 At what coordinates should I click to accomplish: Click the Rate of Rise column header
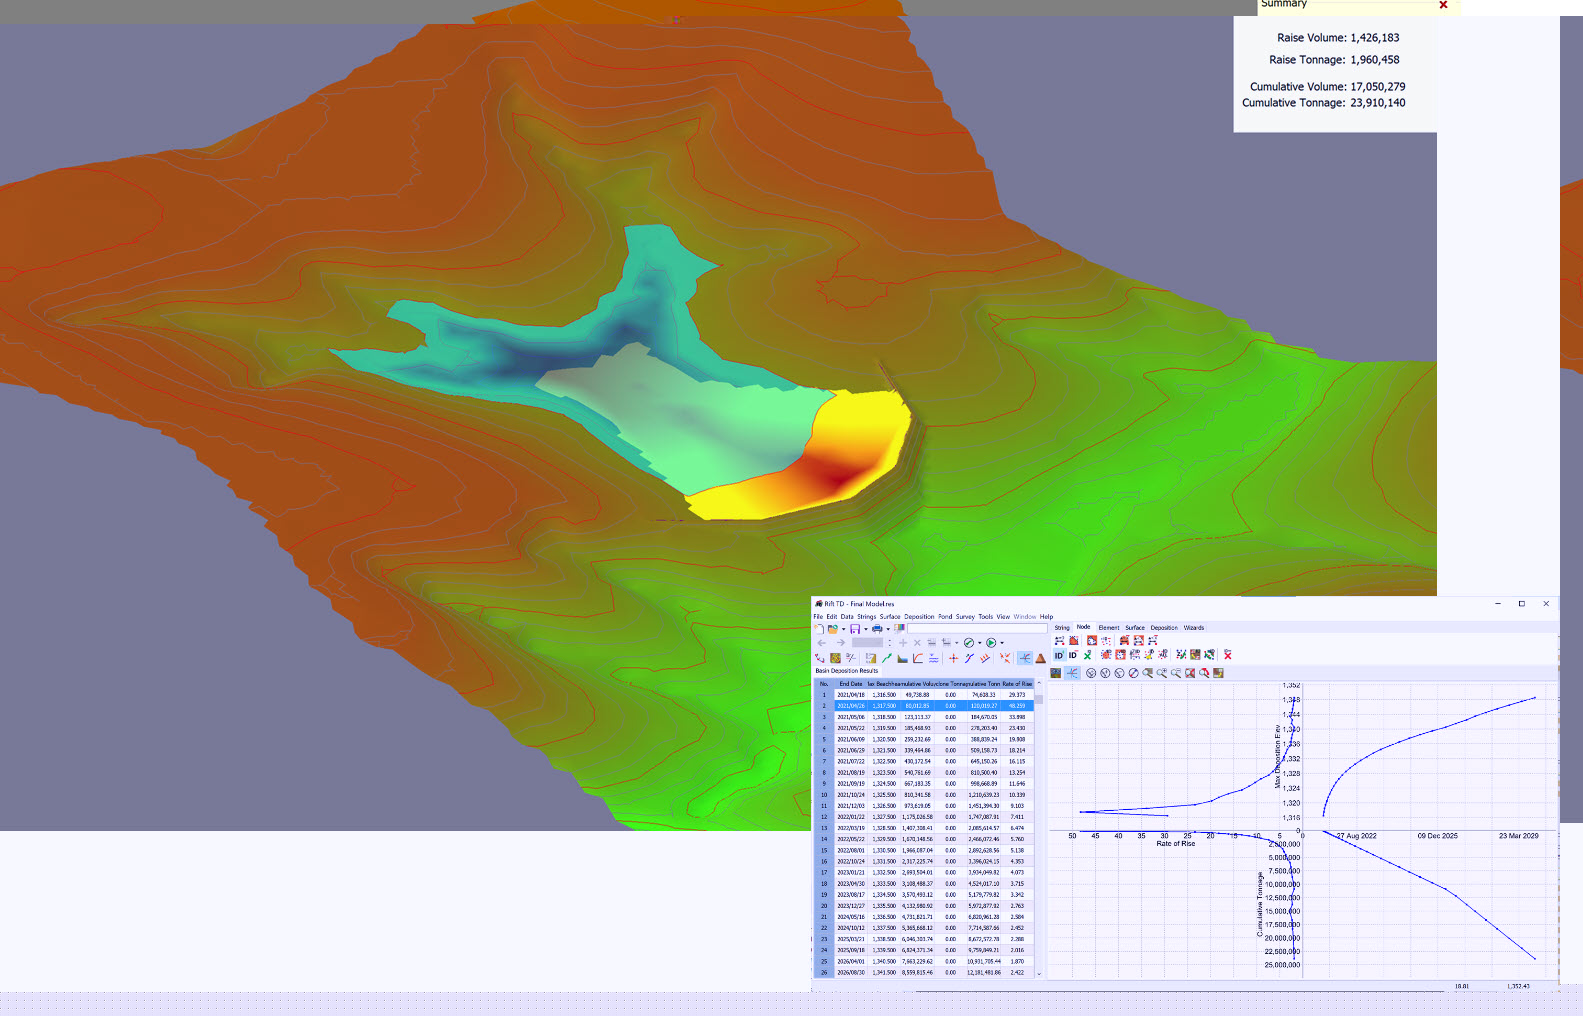coord(1017,684)
